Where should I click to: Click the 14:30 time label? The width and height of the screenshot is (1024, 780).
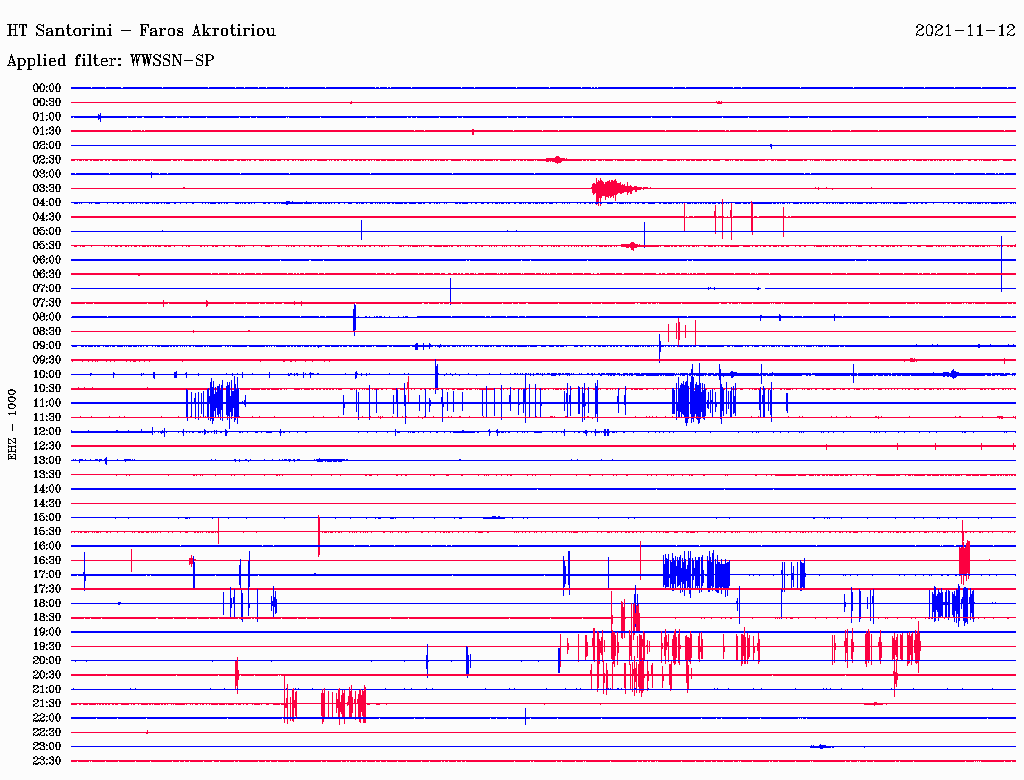[x=47, y=503]
